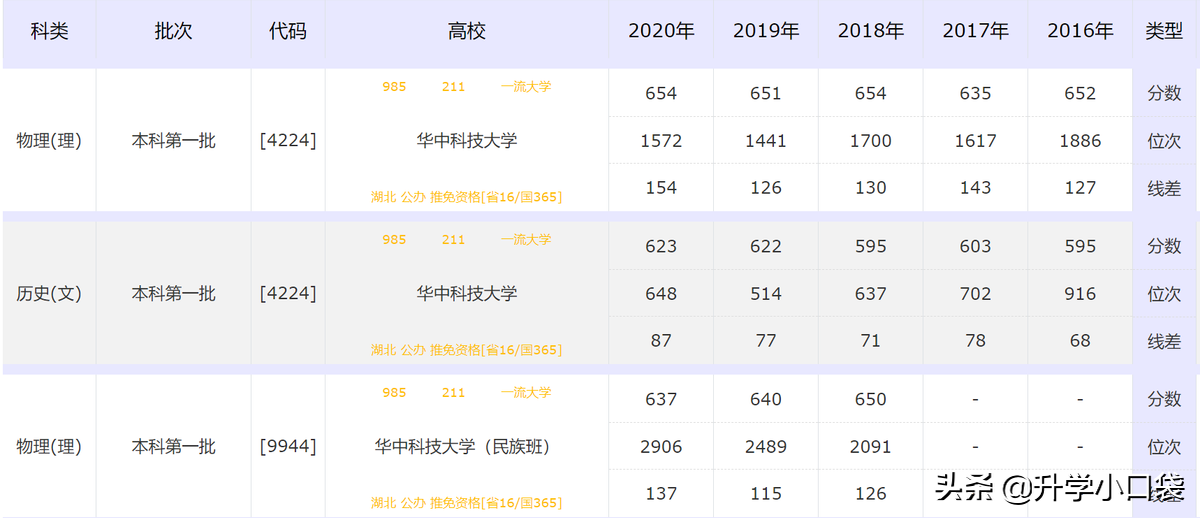Click the 位次 label beside 1886
Image resolution: width=1200 pixels, height=518 pixels.
[1164, 141]
